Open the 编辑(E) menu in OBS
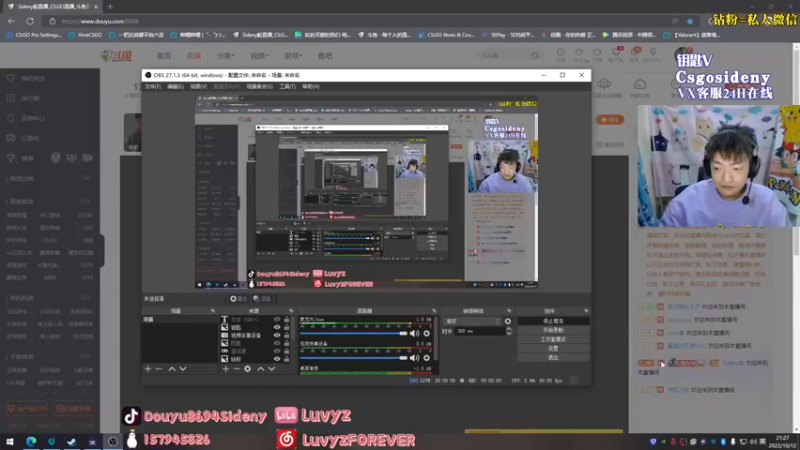The width and height of the screenshot is (800, 450). [x=175, y=87]
